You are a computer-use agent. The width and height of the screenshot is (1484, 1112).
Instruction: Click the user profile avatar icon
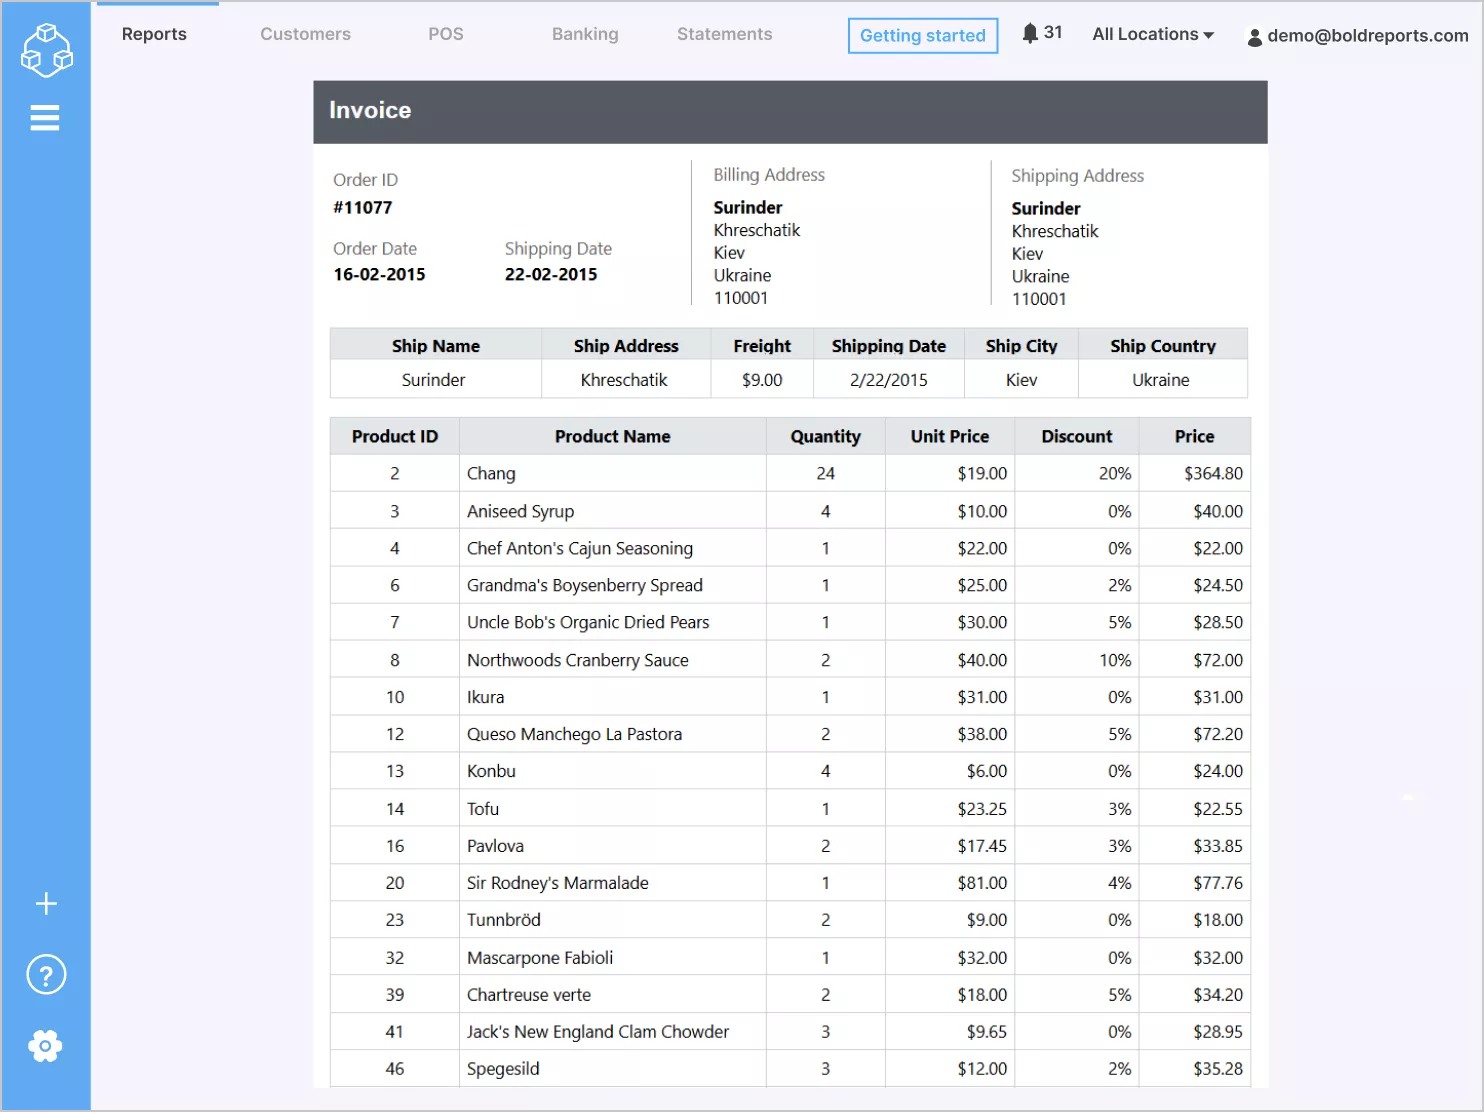tap(1254, 37)
